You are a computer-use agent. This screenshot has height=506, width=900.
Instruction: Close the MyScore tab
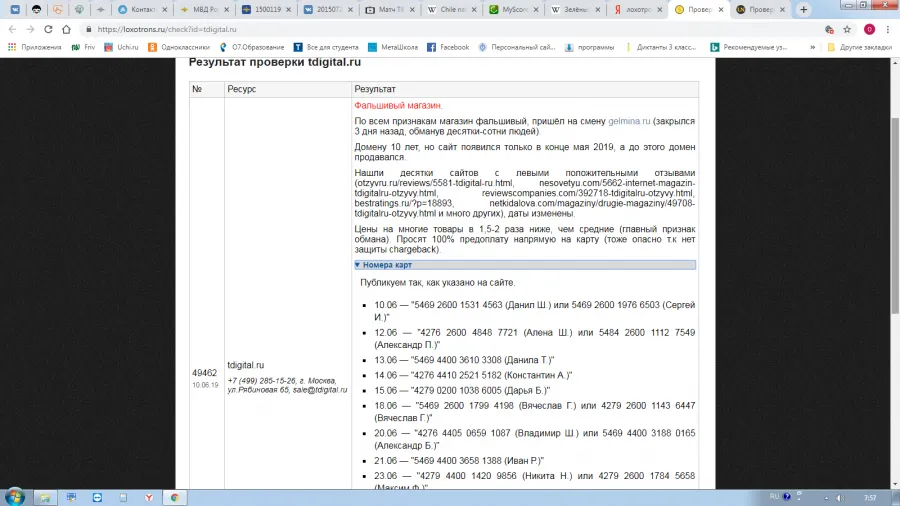point(536,10)
